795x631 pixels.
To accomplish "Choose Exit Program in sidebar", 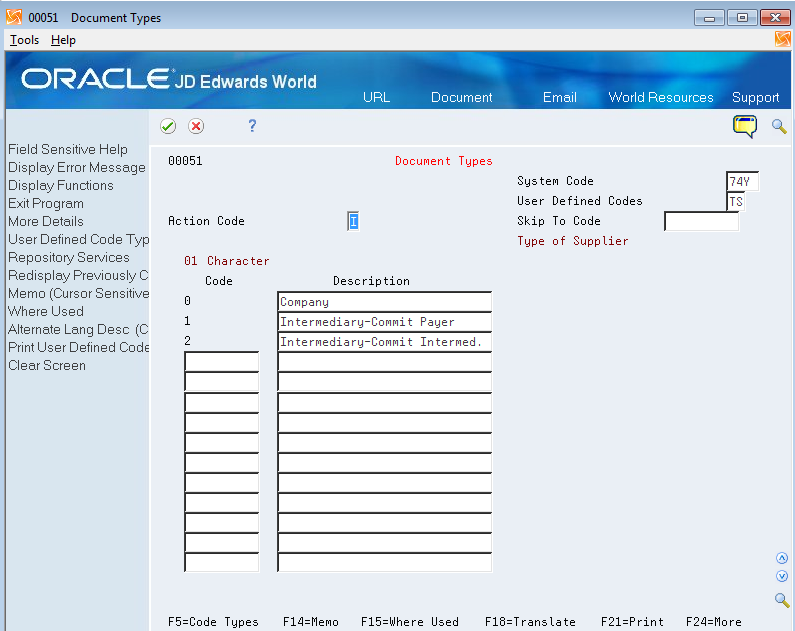I will pyautogui.click(x=46, y=203).
